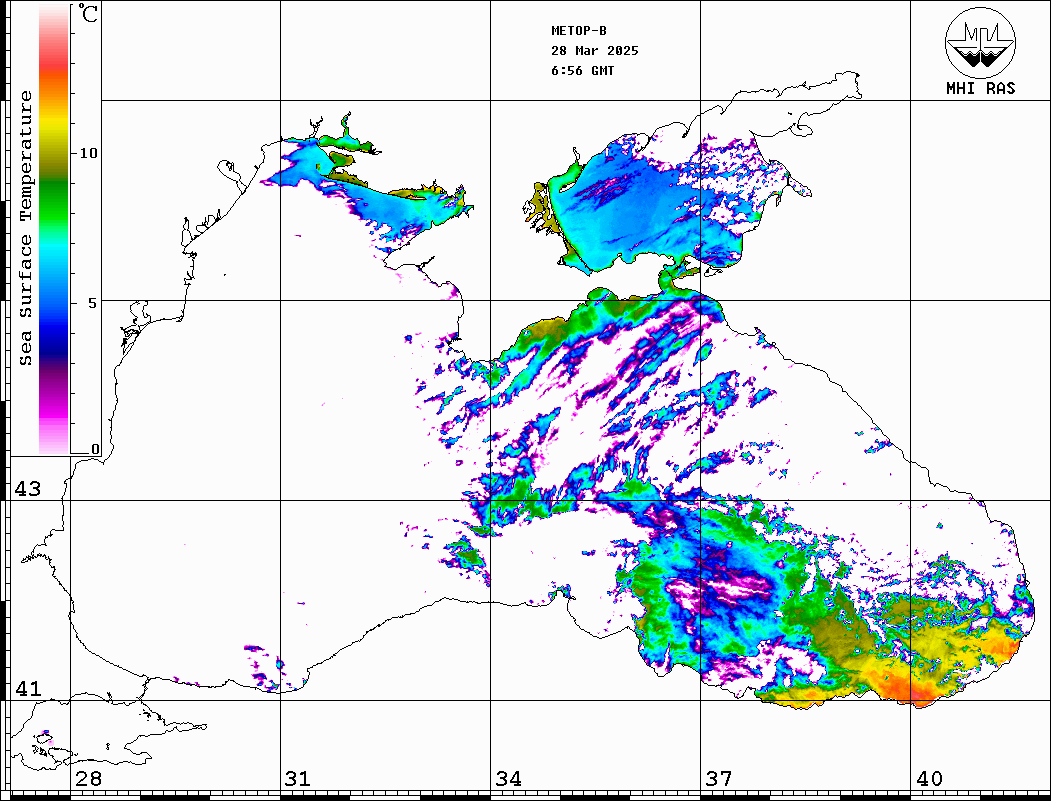
Task: Click the METOP-B satellite label
Action: (578, 31)
